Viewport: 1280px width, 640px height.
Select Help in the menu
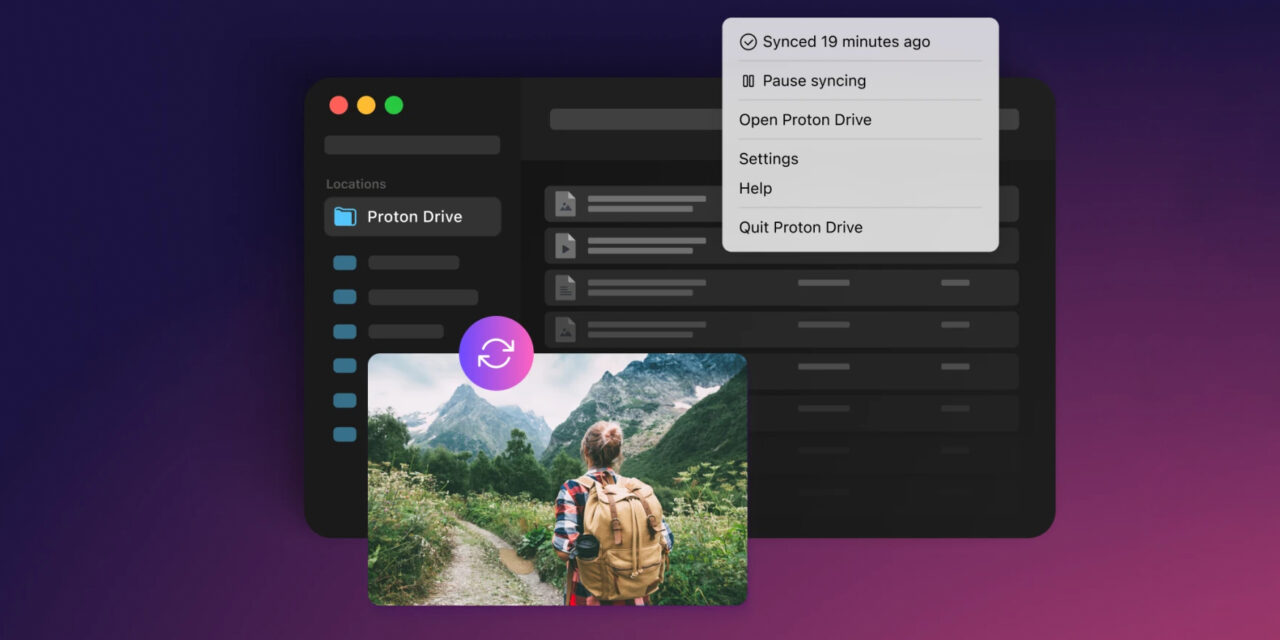click(x=755, y=188)
